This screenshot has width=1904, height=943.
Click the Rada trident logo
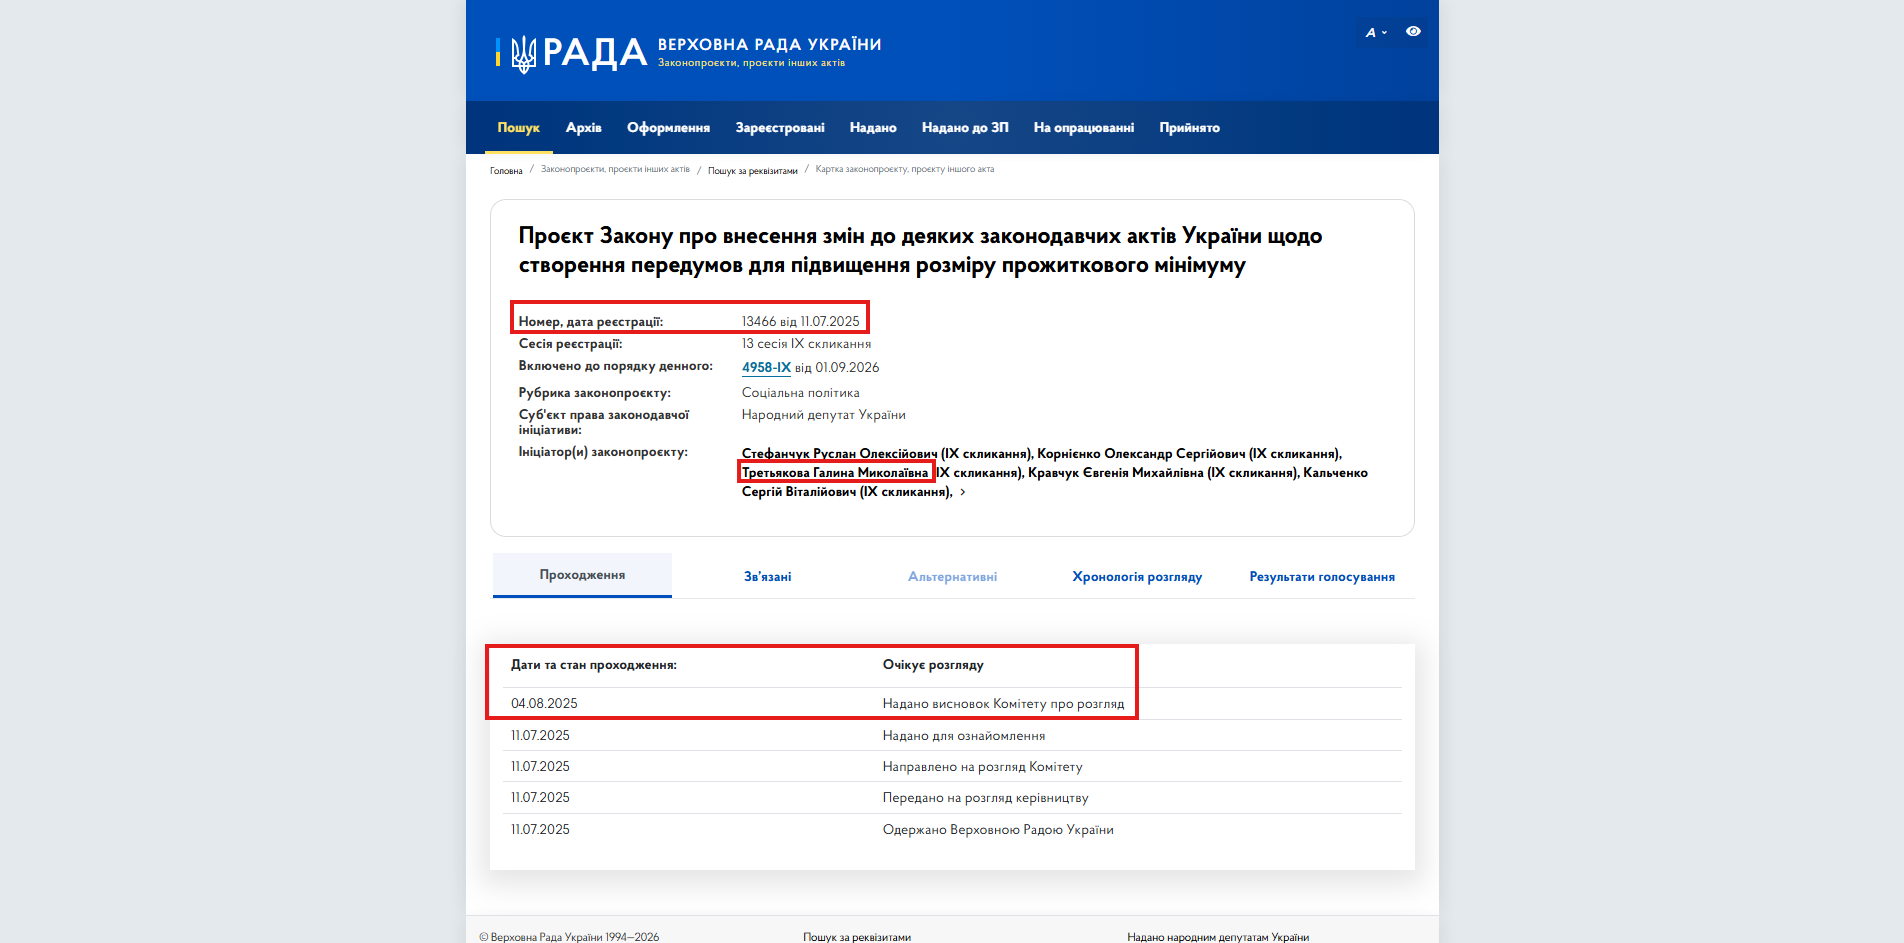pyautogui.click(x=523, y=53)
